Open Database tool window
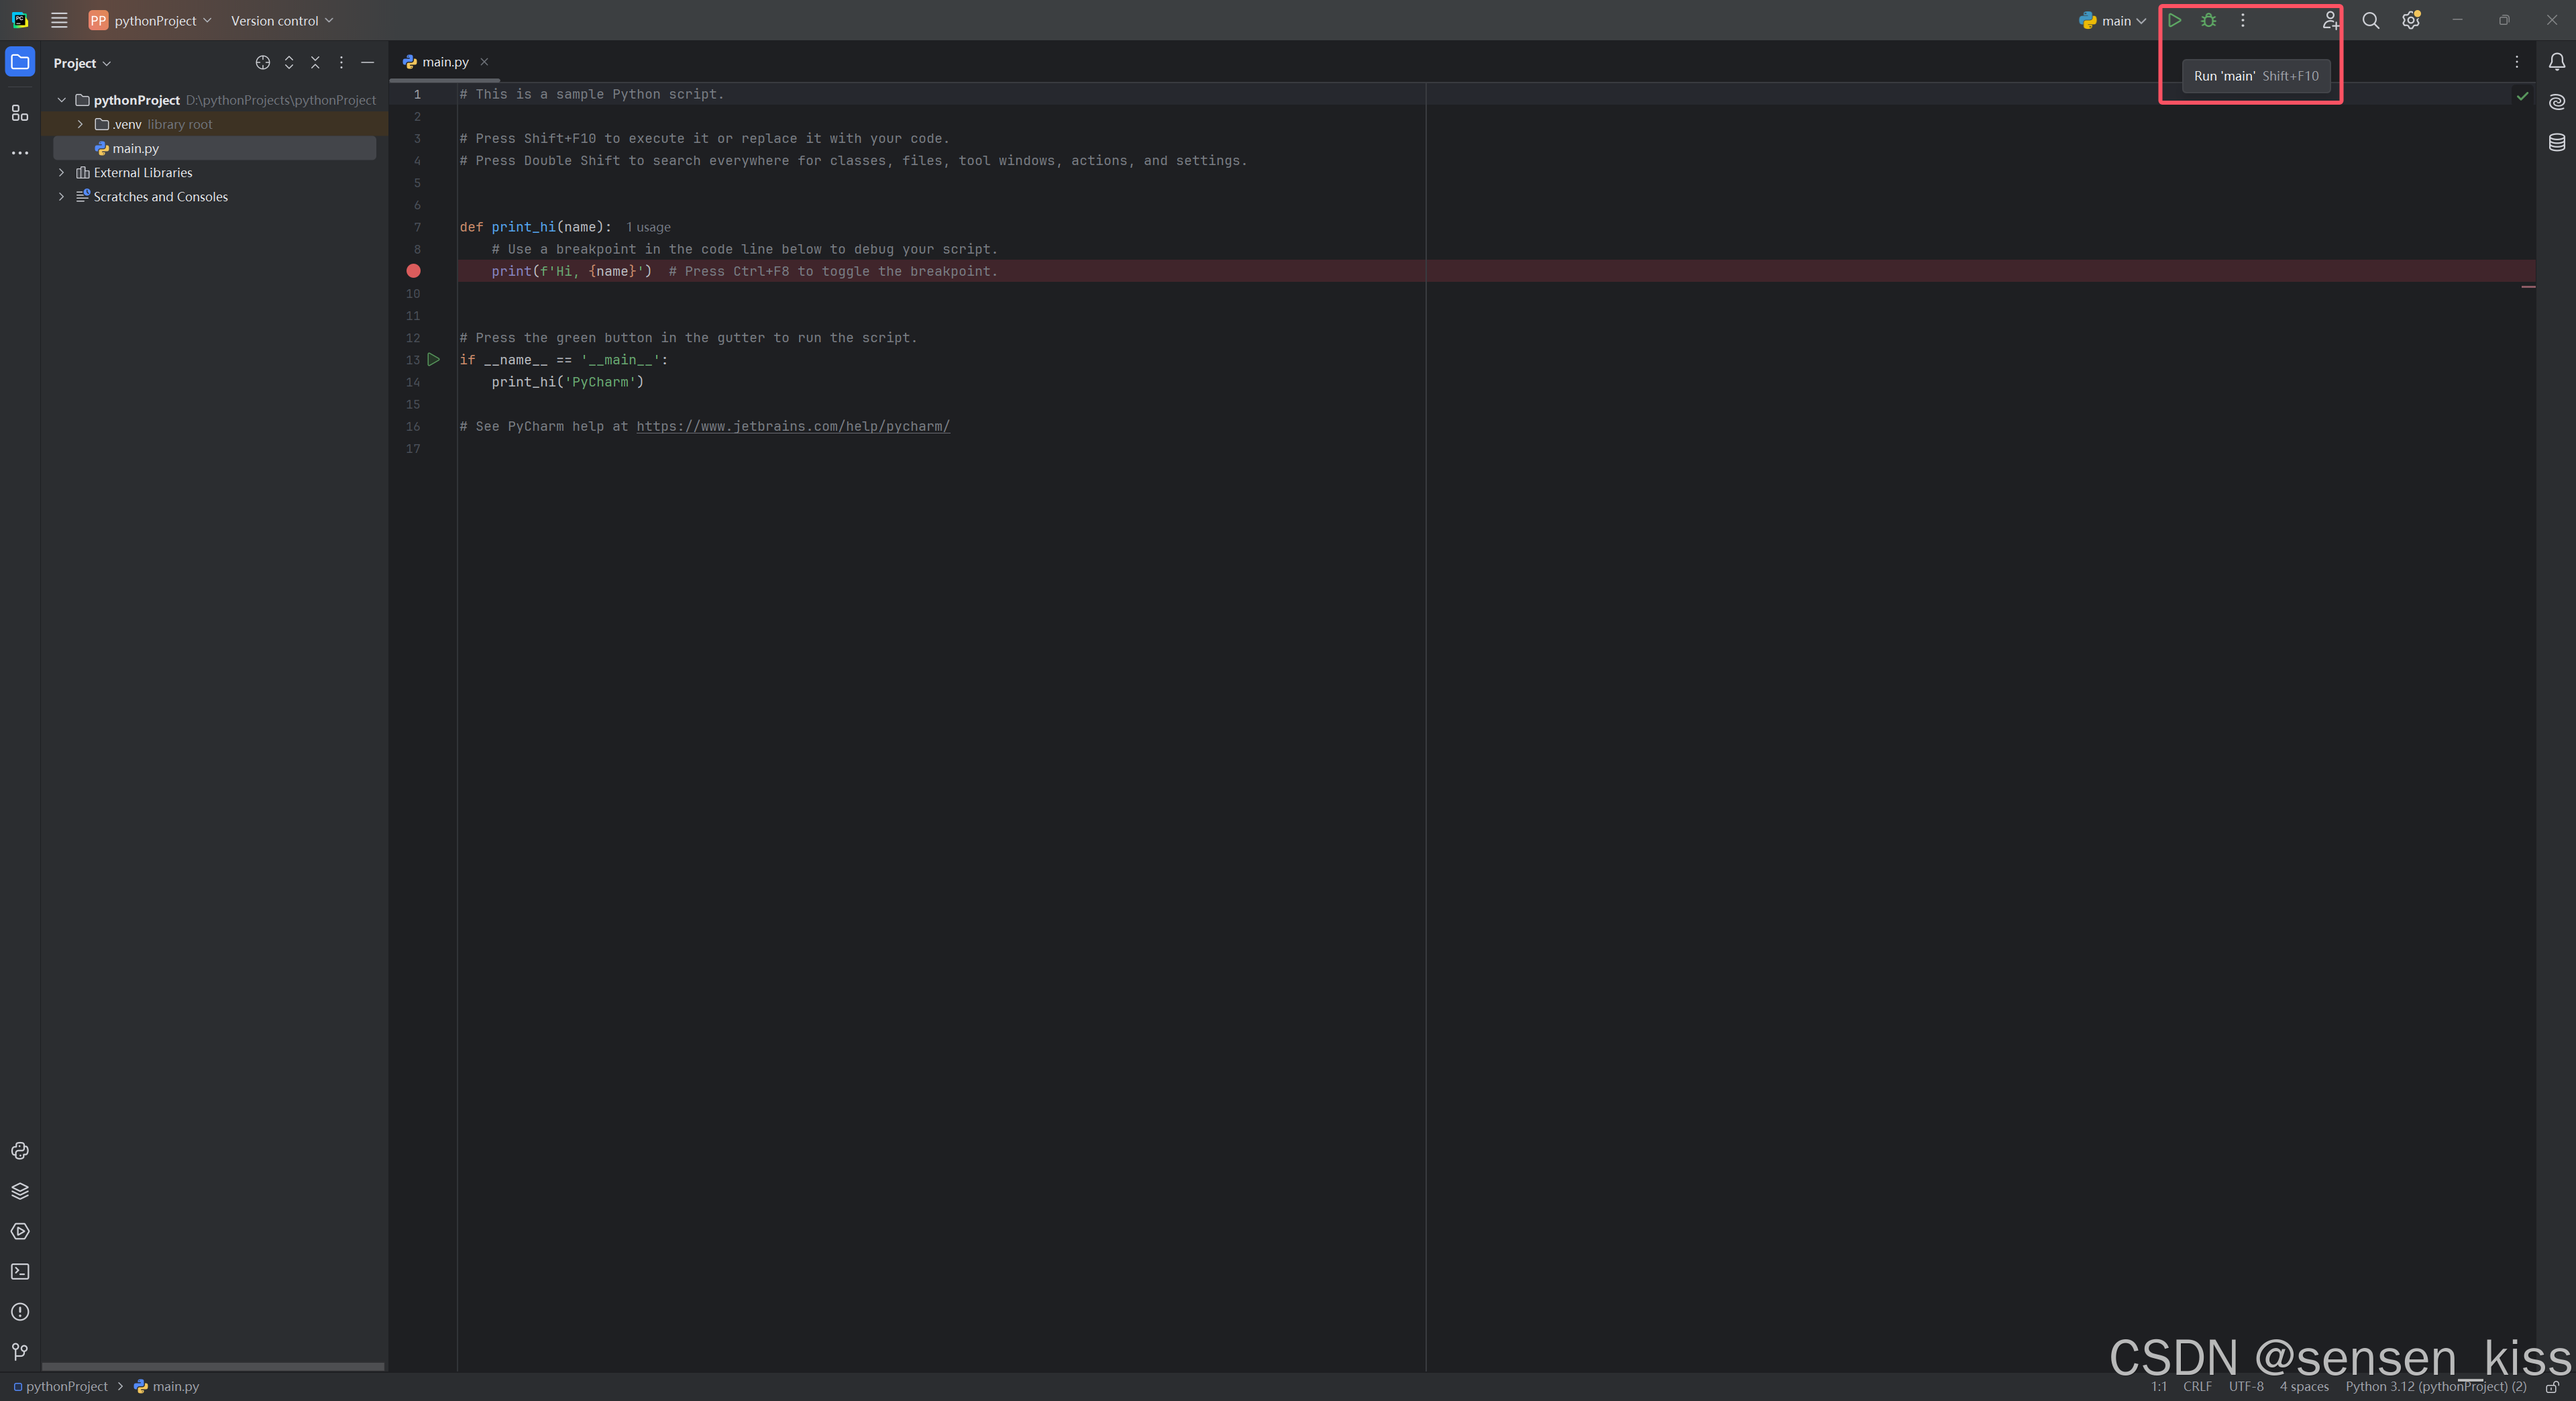This screenshot has width=2576, height=1401. tap(2556, 142)
